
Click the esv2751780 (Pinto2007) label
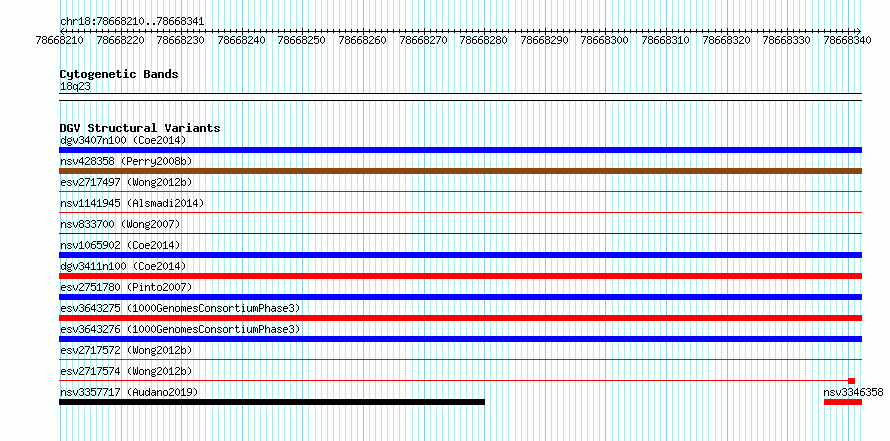coord(126,287)
